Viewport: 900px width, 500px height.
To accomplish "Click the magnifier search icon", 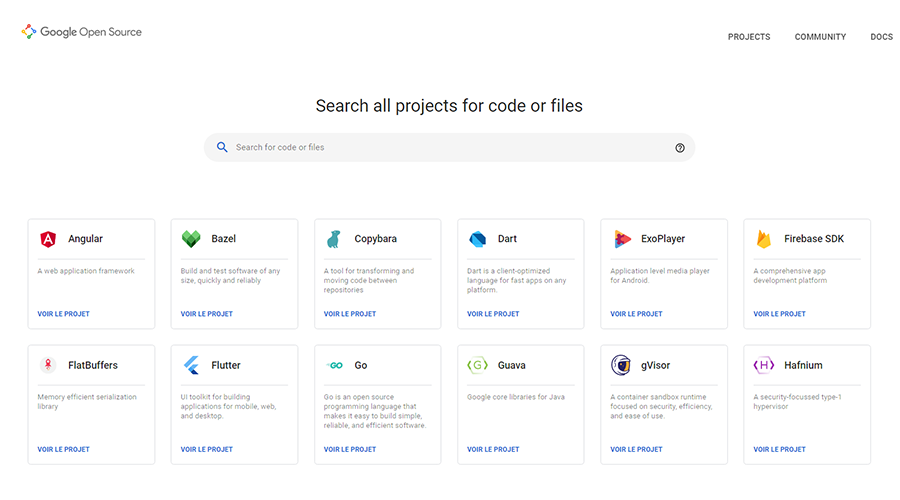I will 222,148.
